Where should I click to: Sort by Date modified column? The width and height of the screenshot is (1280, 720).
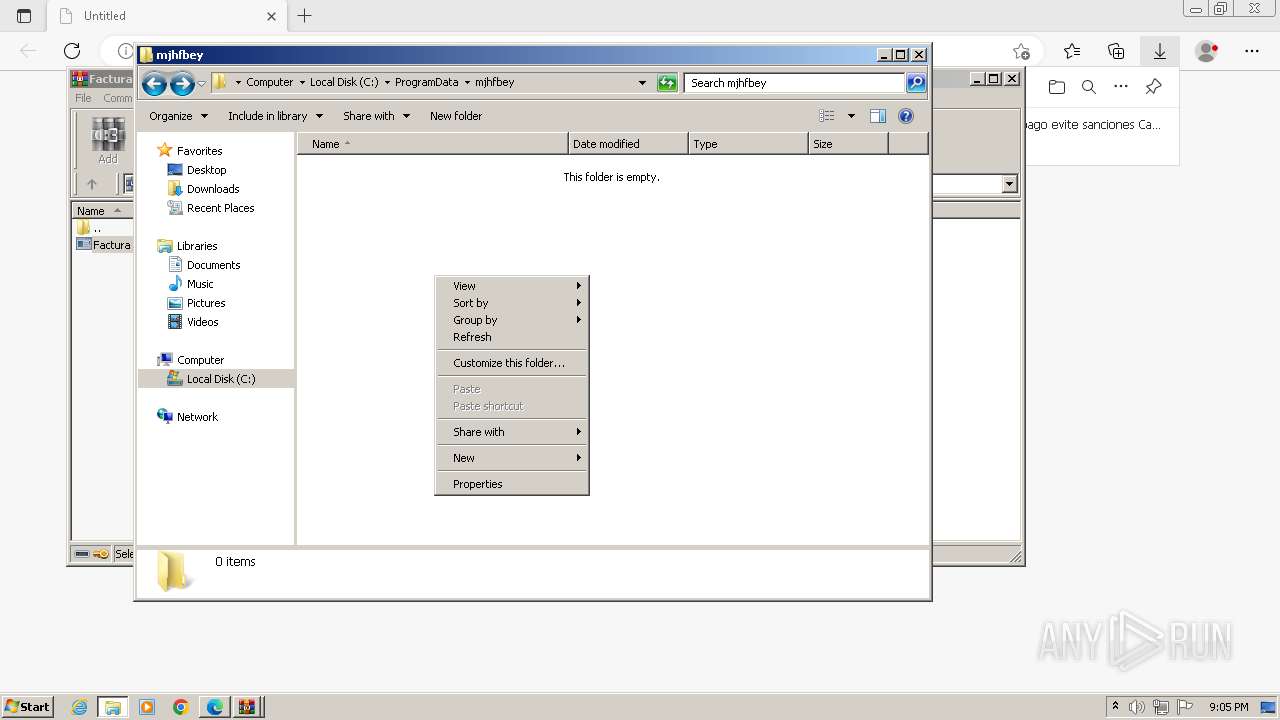(628, 144)
